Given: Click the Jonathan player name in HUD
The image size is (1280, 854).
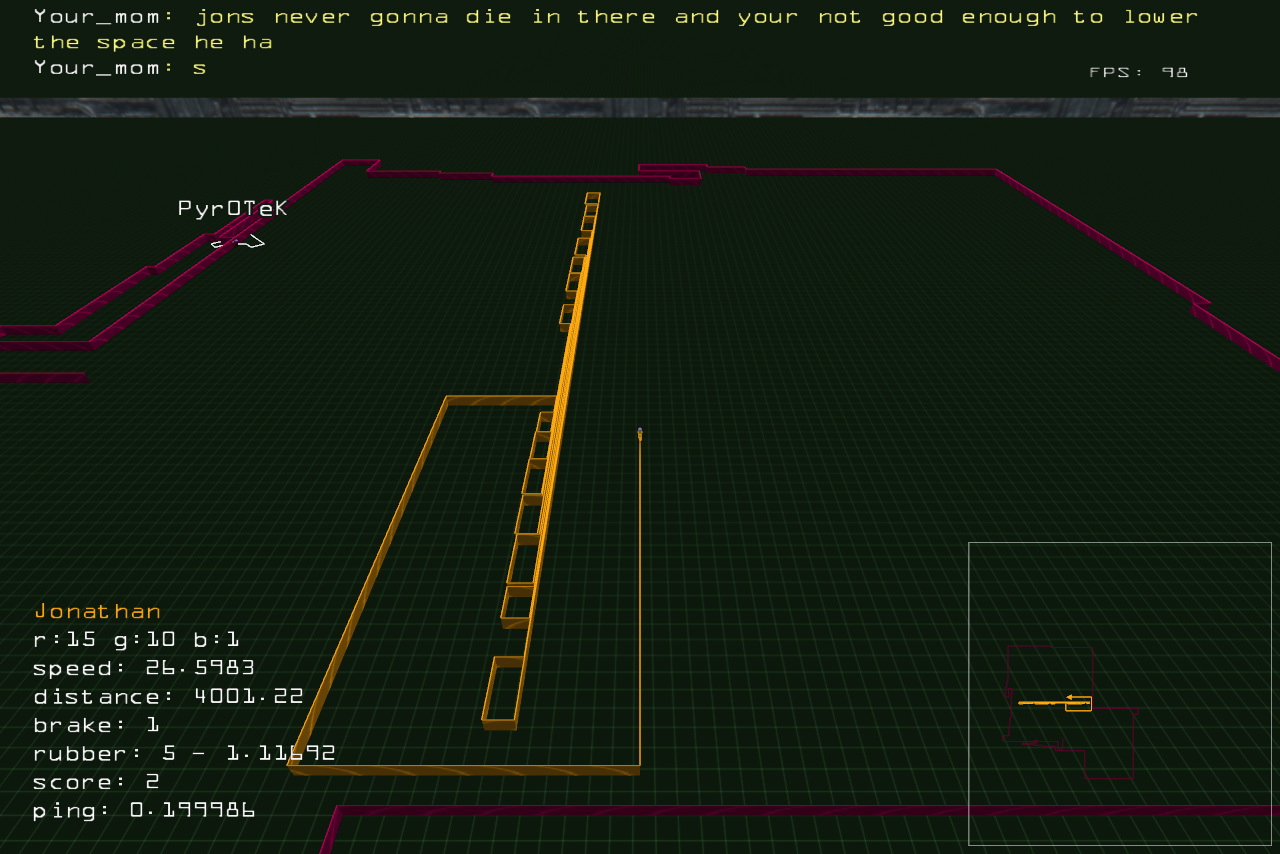Looking at the screenshot, I should point(97,611).
